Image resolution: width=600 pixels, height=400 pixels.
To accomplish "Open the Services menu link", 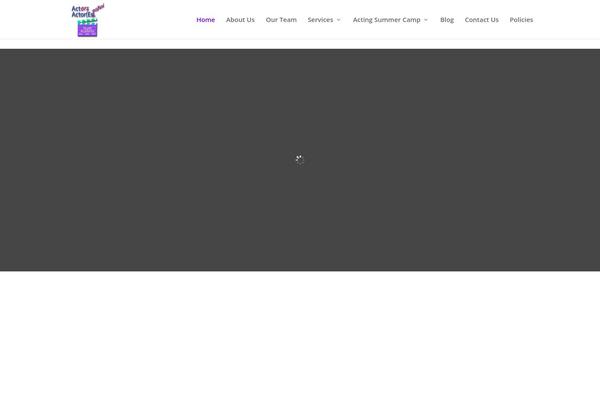I will (x=320, y=20).
